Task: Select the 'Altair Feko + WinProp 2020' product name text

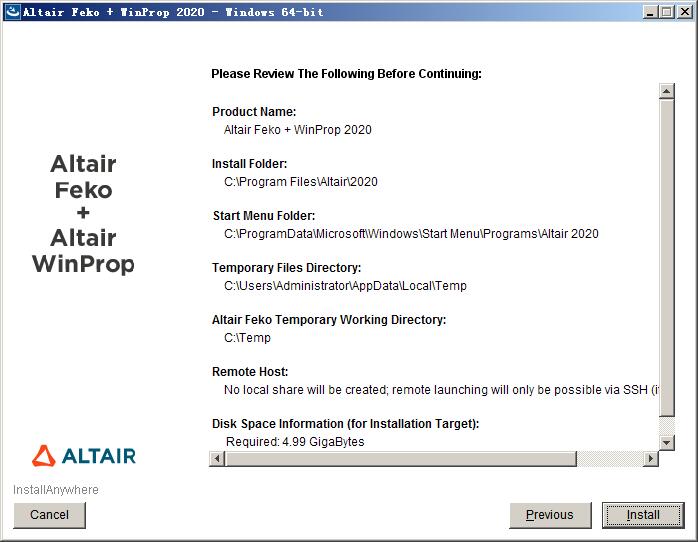Action: [297, 130]
